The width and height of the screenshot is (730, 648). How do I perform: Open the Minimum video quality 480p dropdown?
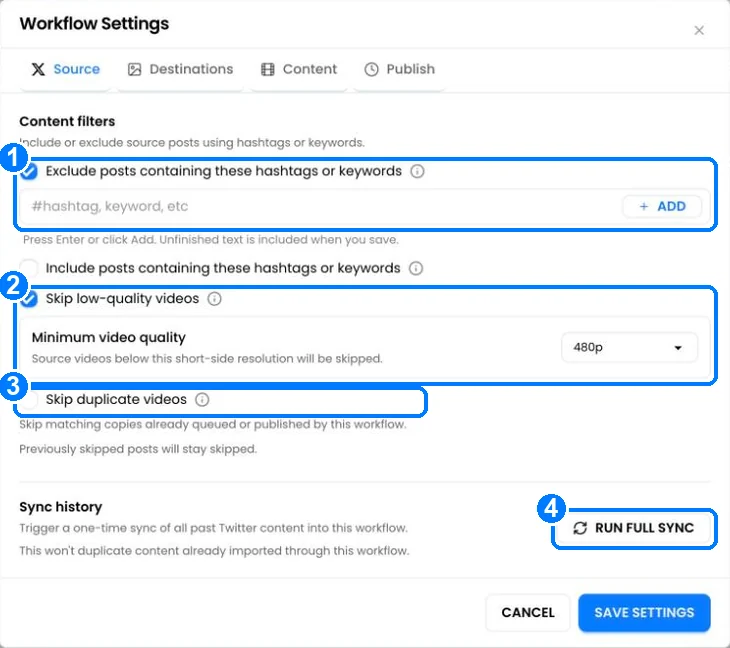tap(629, 347)
